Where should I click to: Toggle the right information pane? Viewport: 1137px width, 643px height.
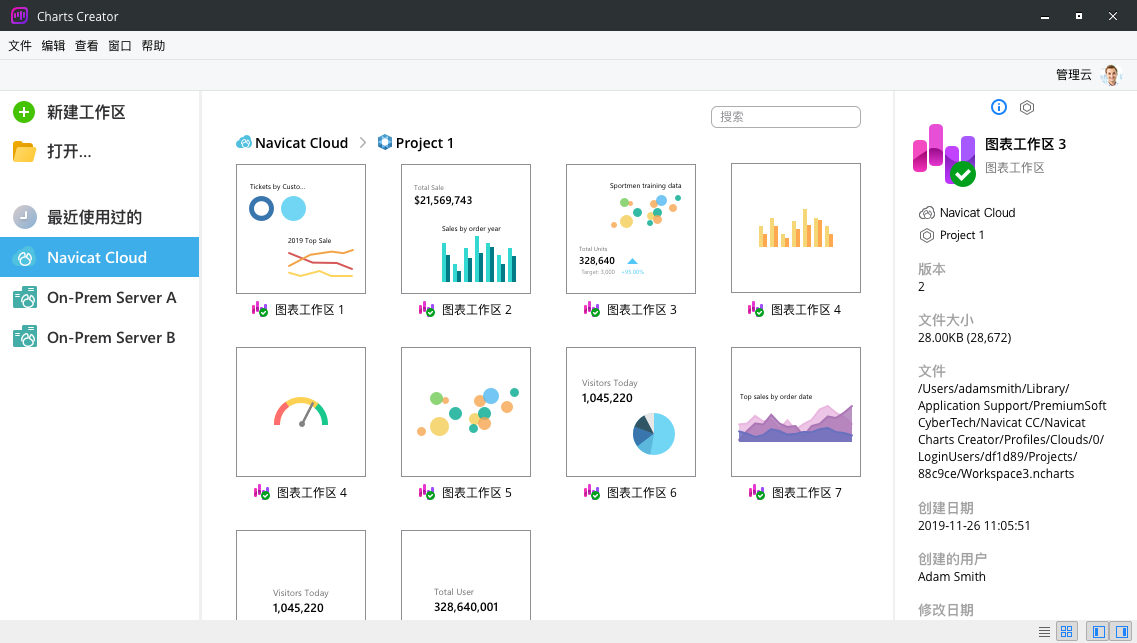point(1122,632)
